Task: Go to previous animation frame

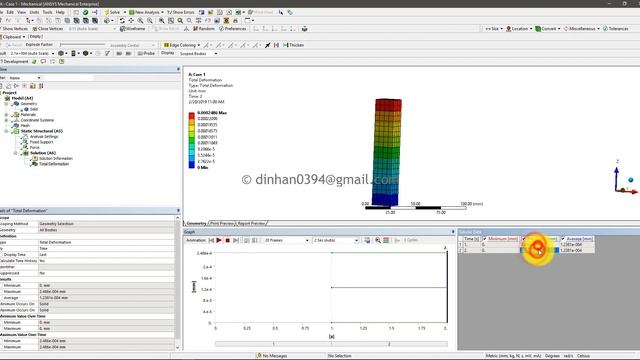Action: click(x=211, y=240)
